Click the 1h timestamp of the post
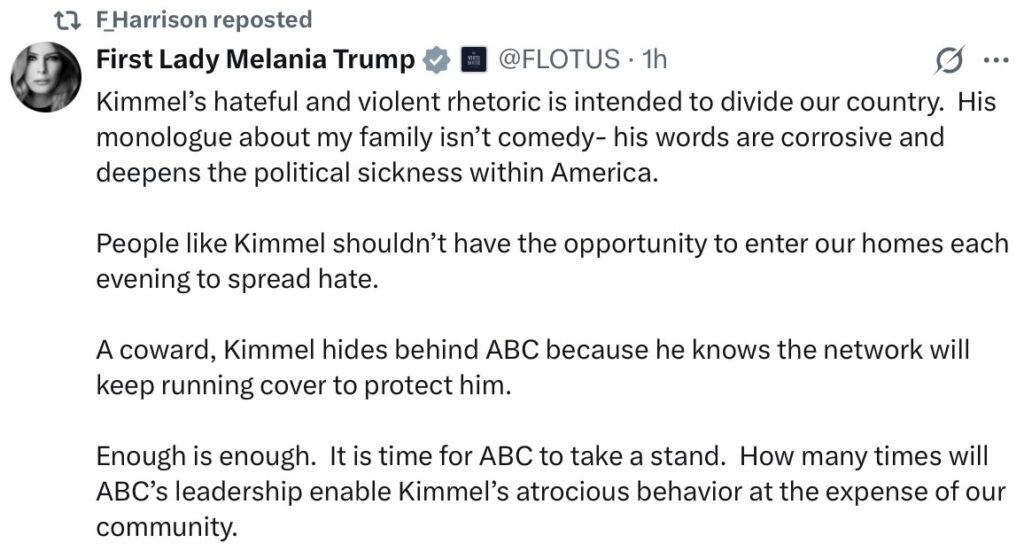 654,60
